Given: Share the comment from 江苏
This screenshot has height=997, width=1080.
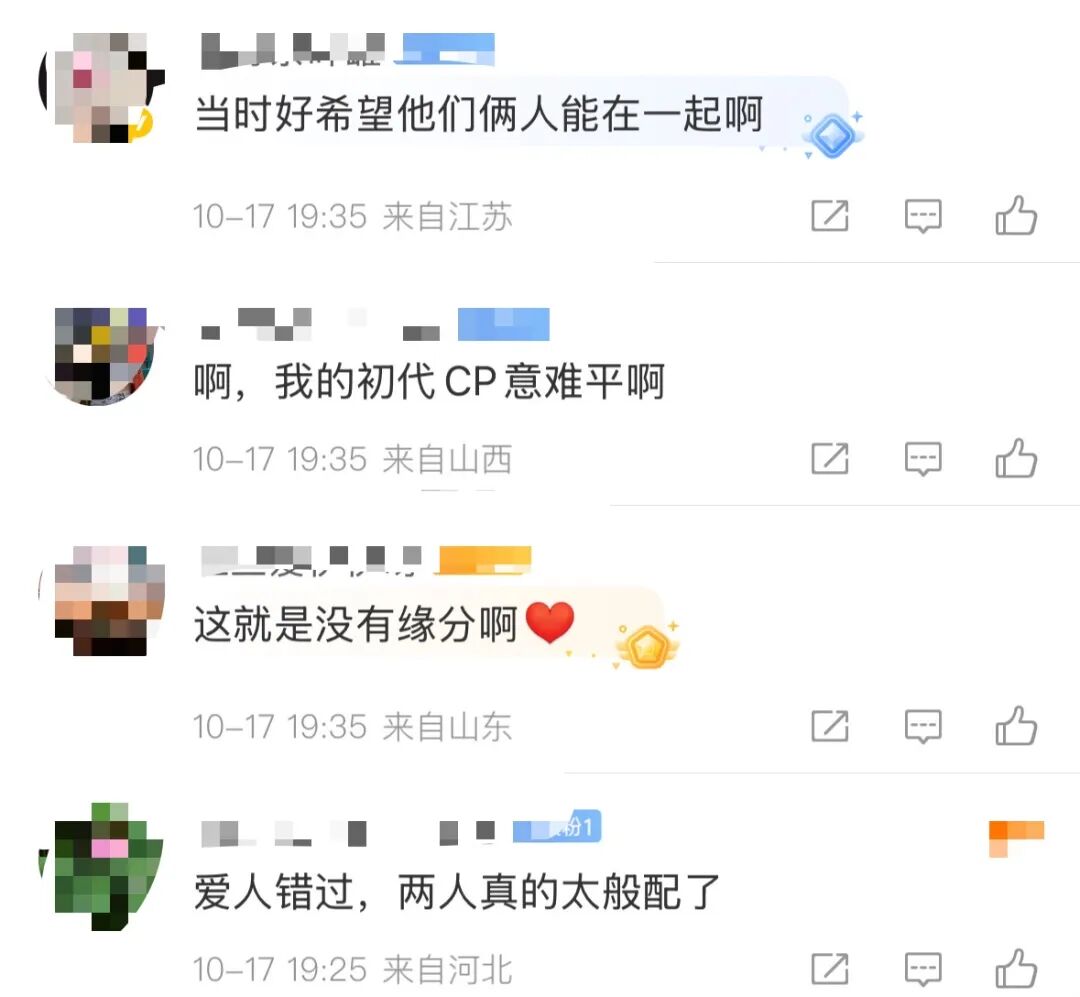Looking at the screenshot, I should pyautogui.click(x=830, y=216).
